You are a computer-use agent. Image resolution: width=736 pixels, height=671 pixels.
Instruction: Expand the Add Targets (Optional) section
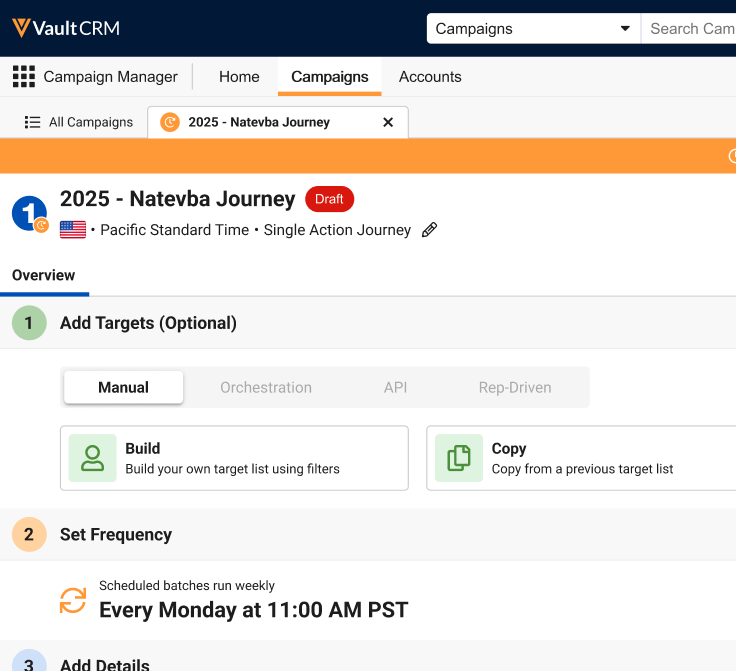(x=148, y=323)
